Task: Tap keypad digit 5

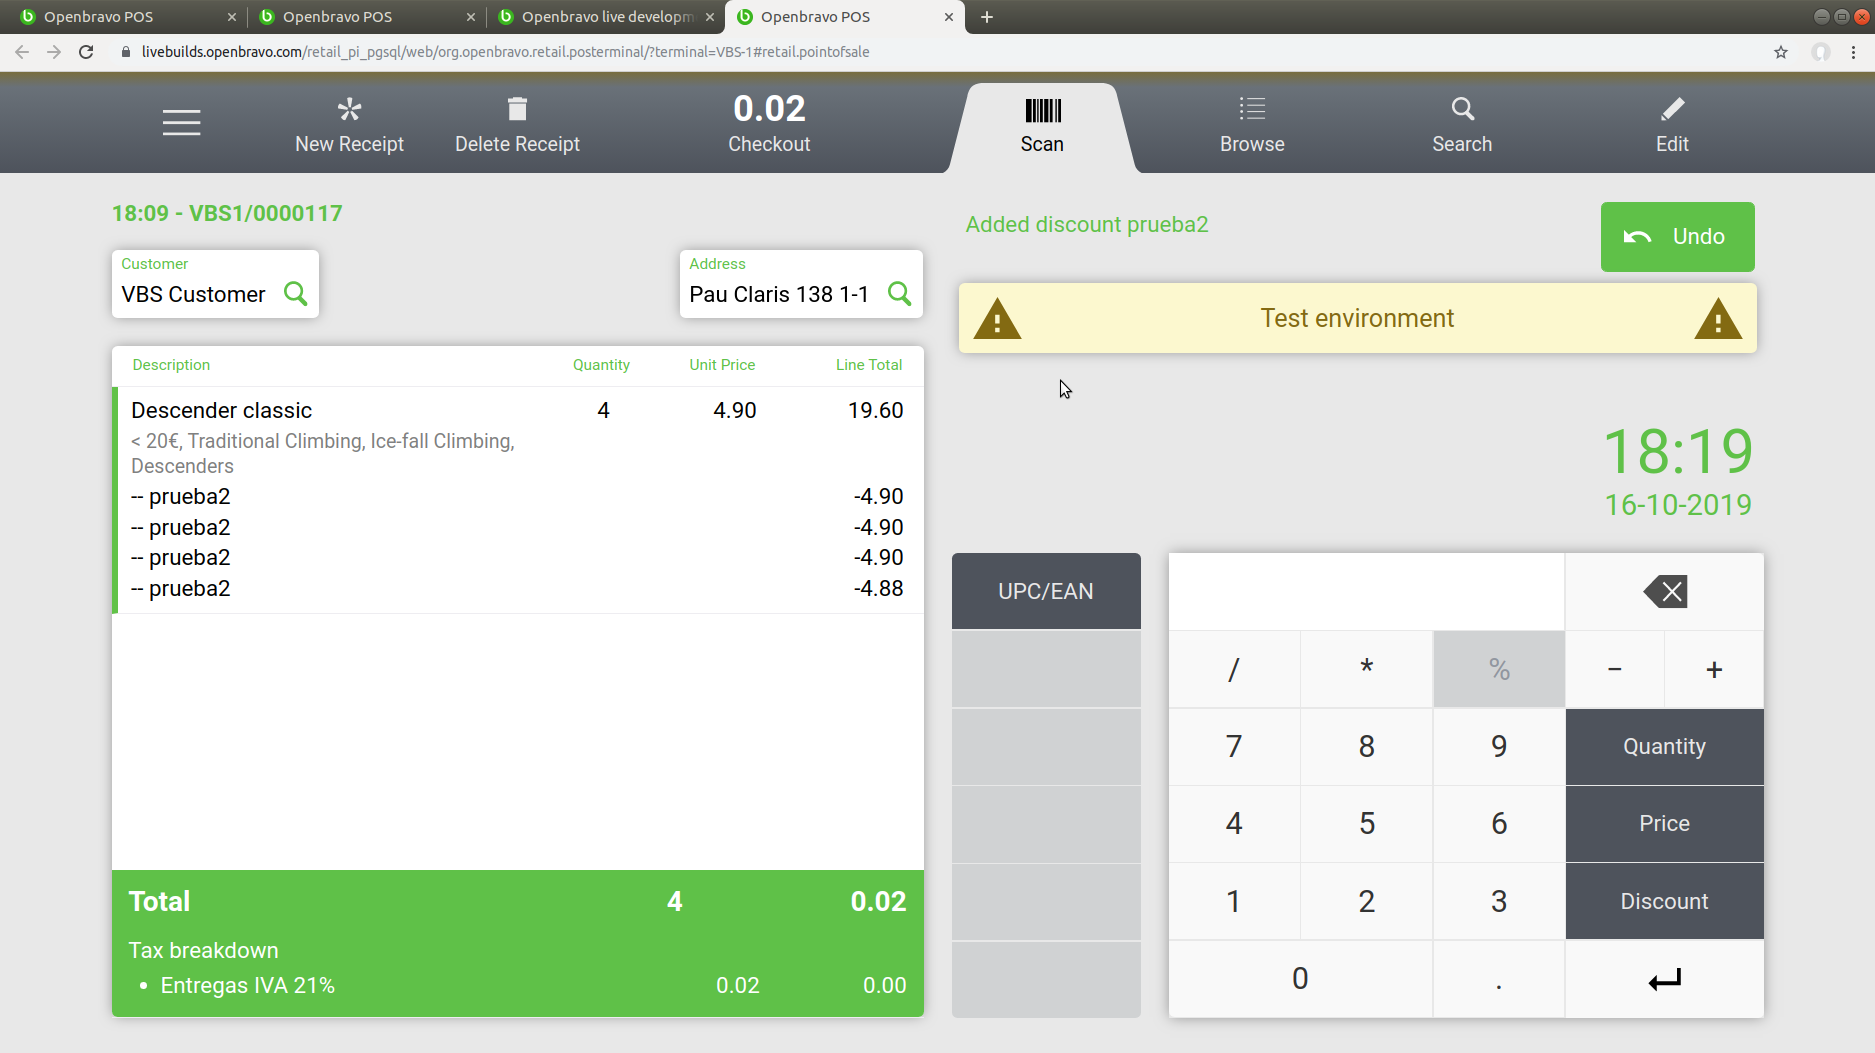Action: (x=1366, y=824)
